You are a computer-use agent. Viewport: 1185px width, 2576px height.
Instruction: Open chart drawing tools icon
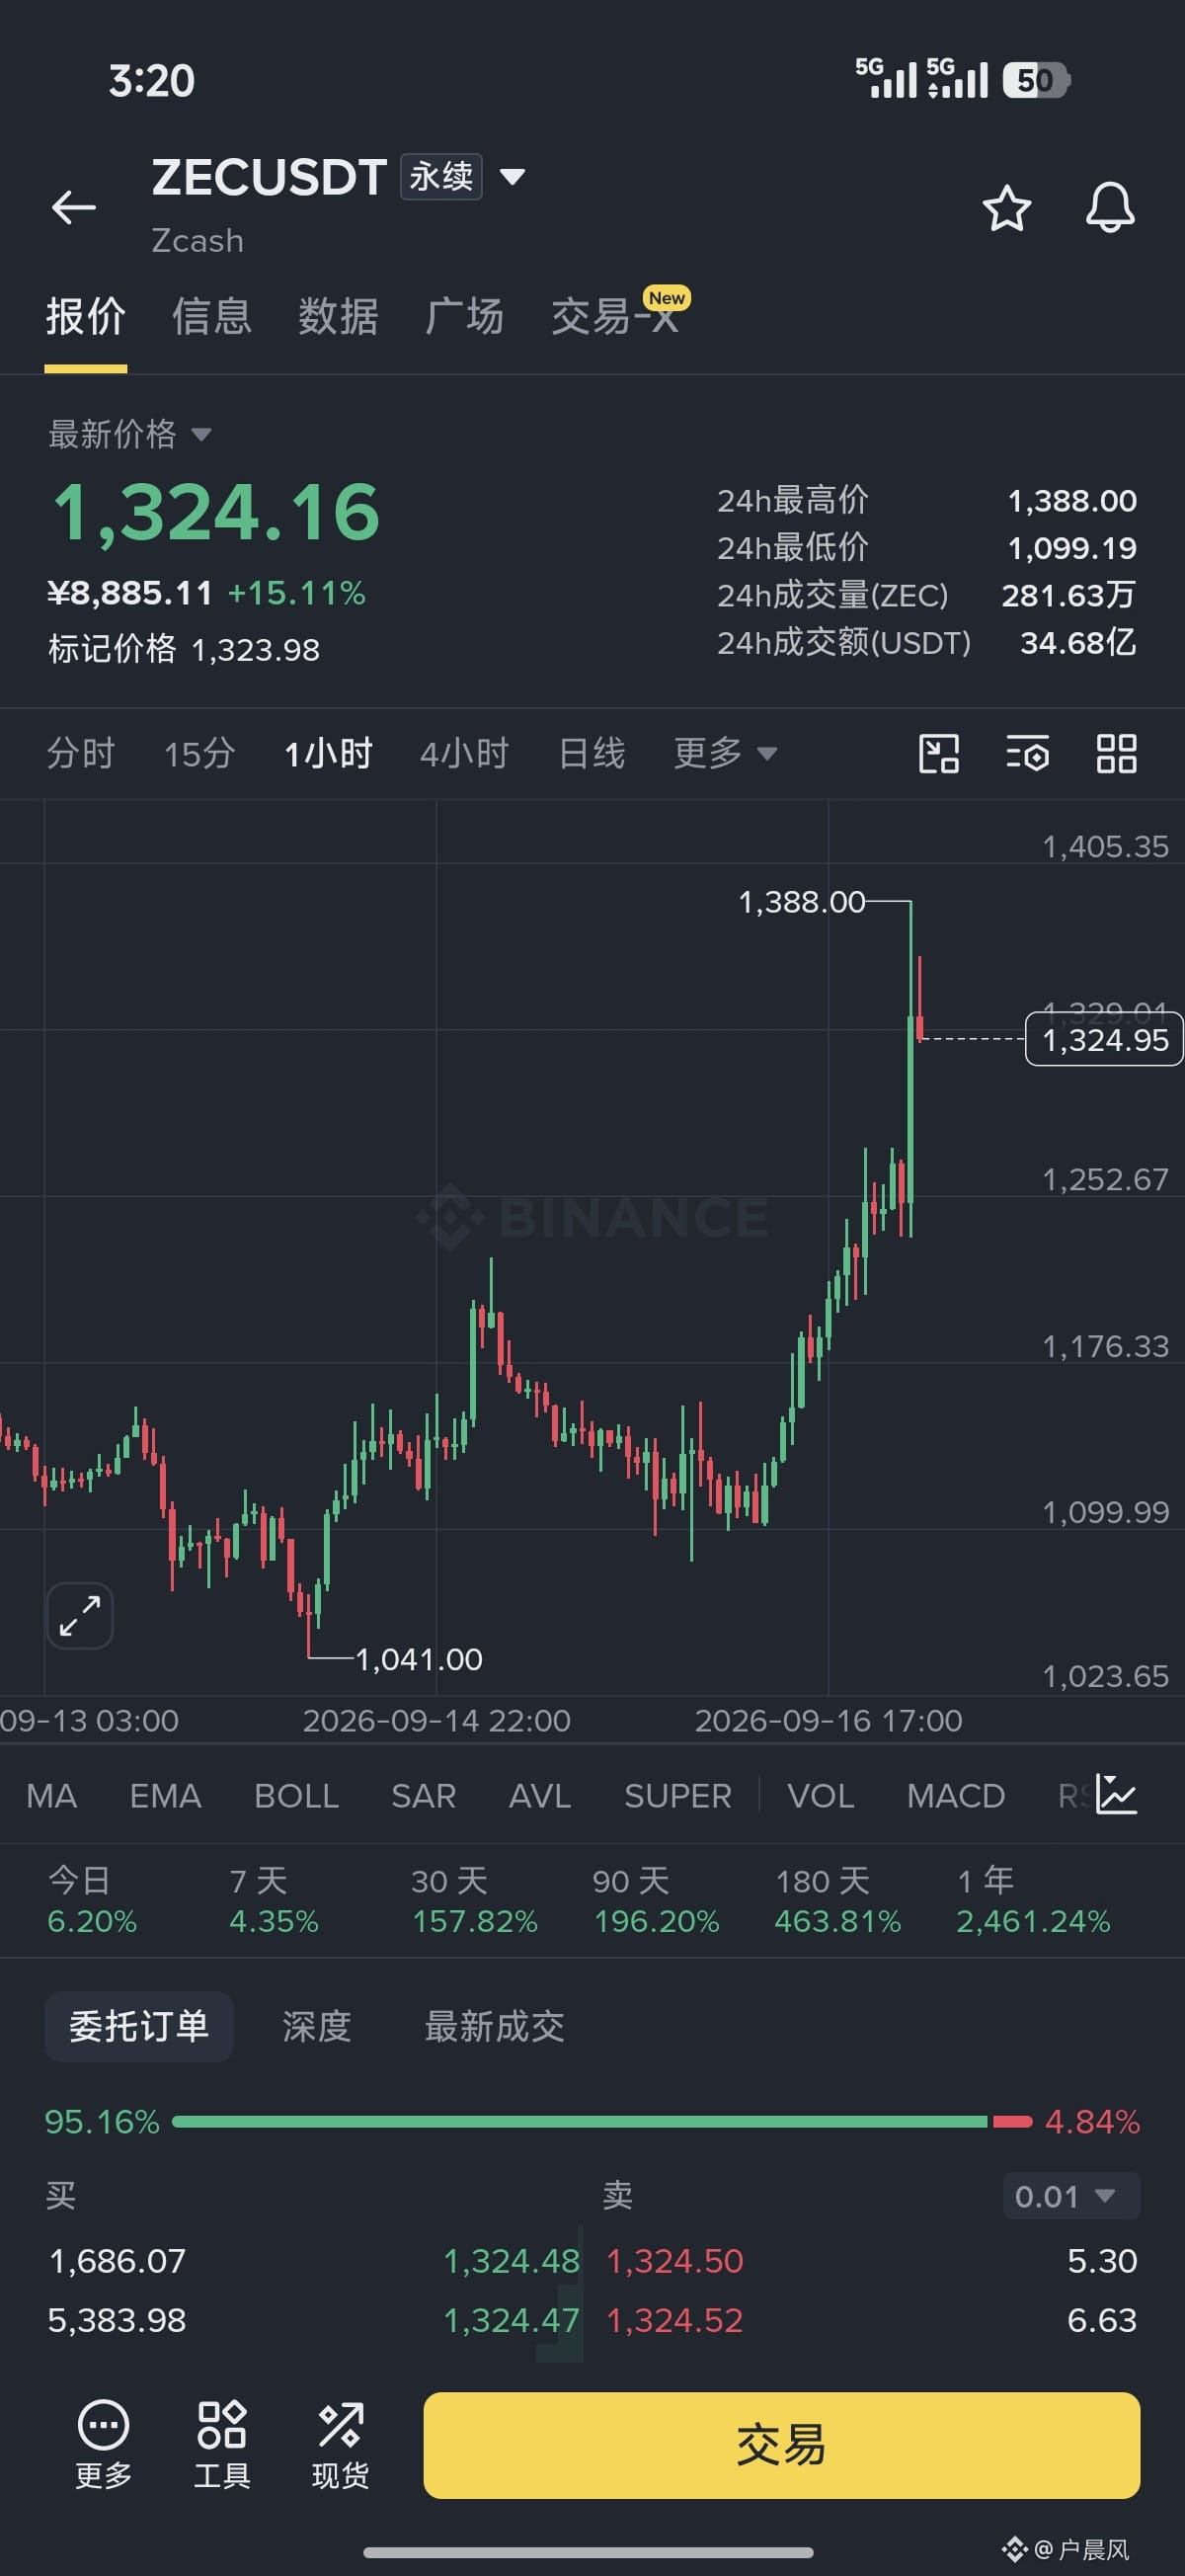pos(939,753)
